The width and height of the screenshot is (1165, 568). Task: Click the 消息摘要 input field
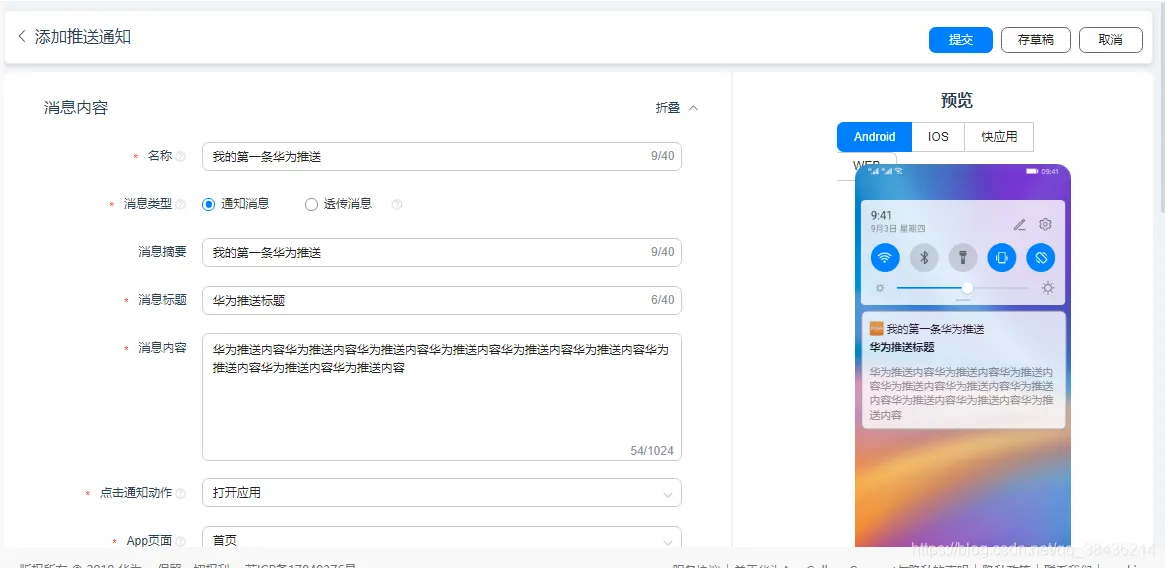pos(441,253)
